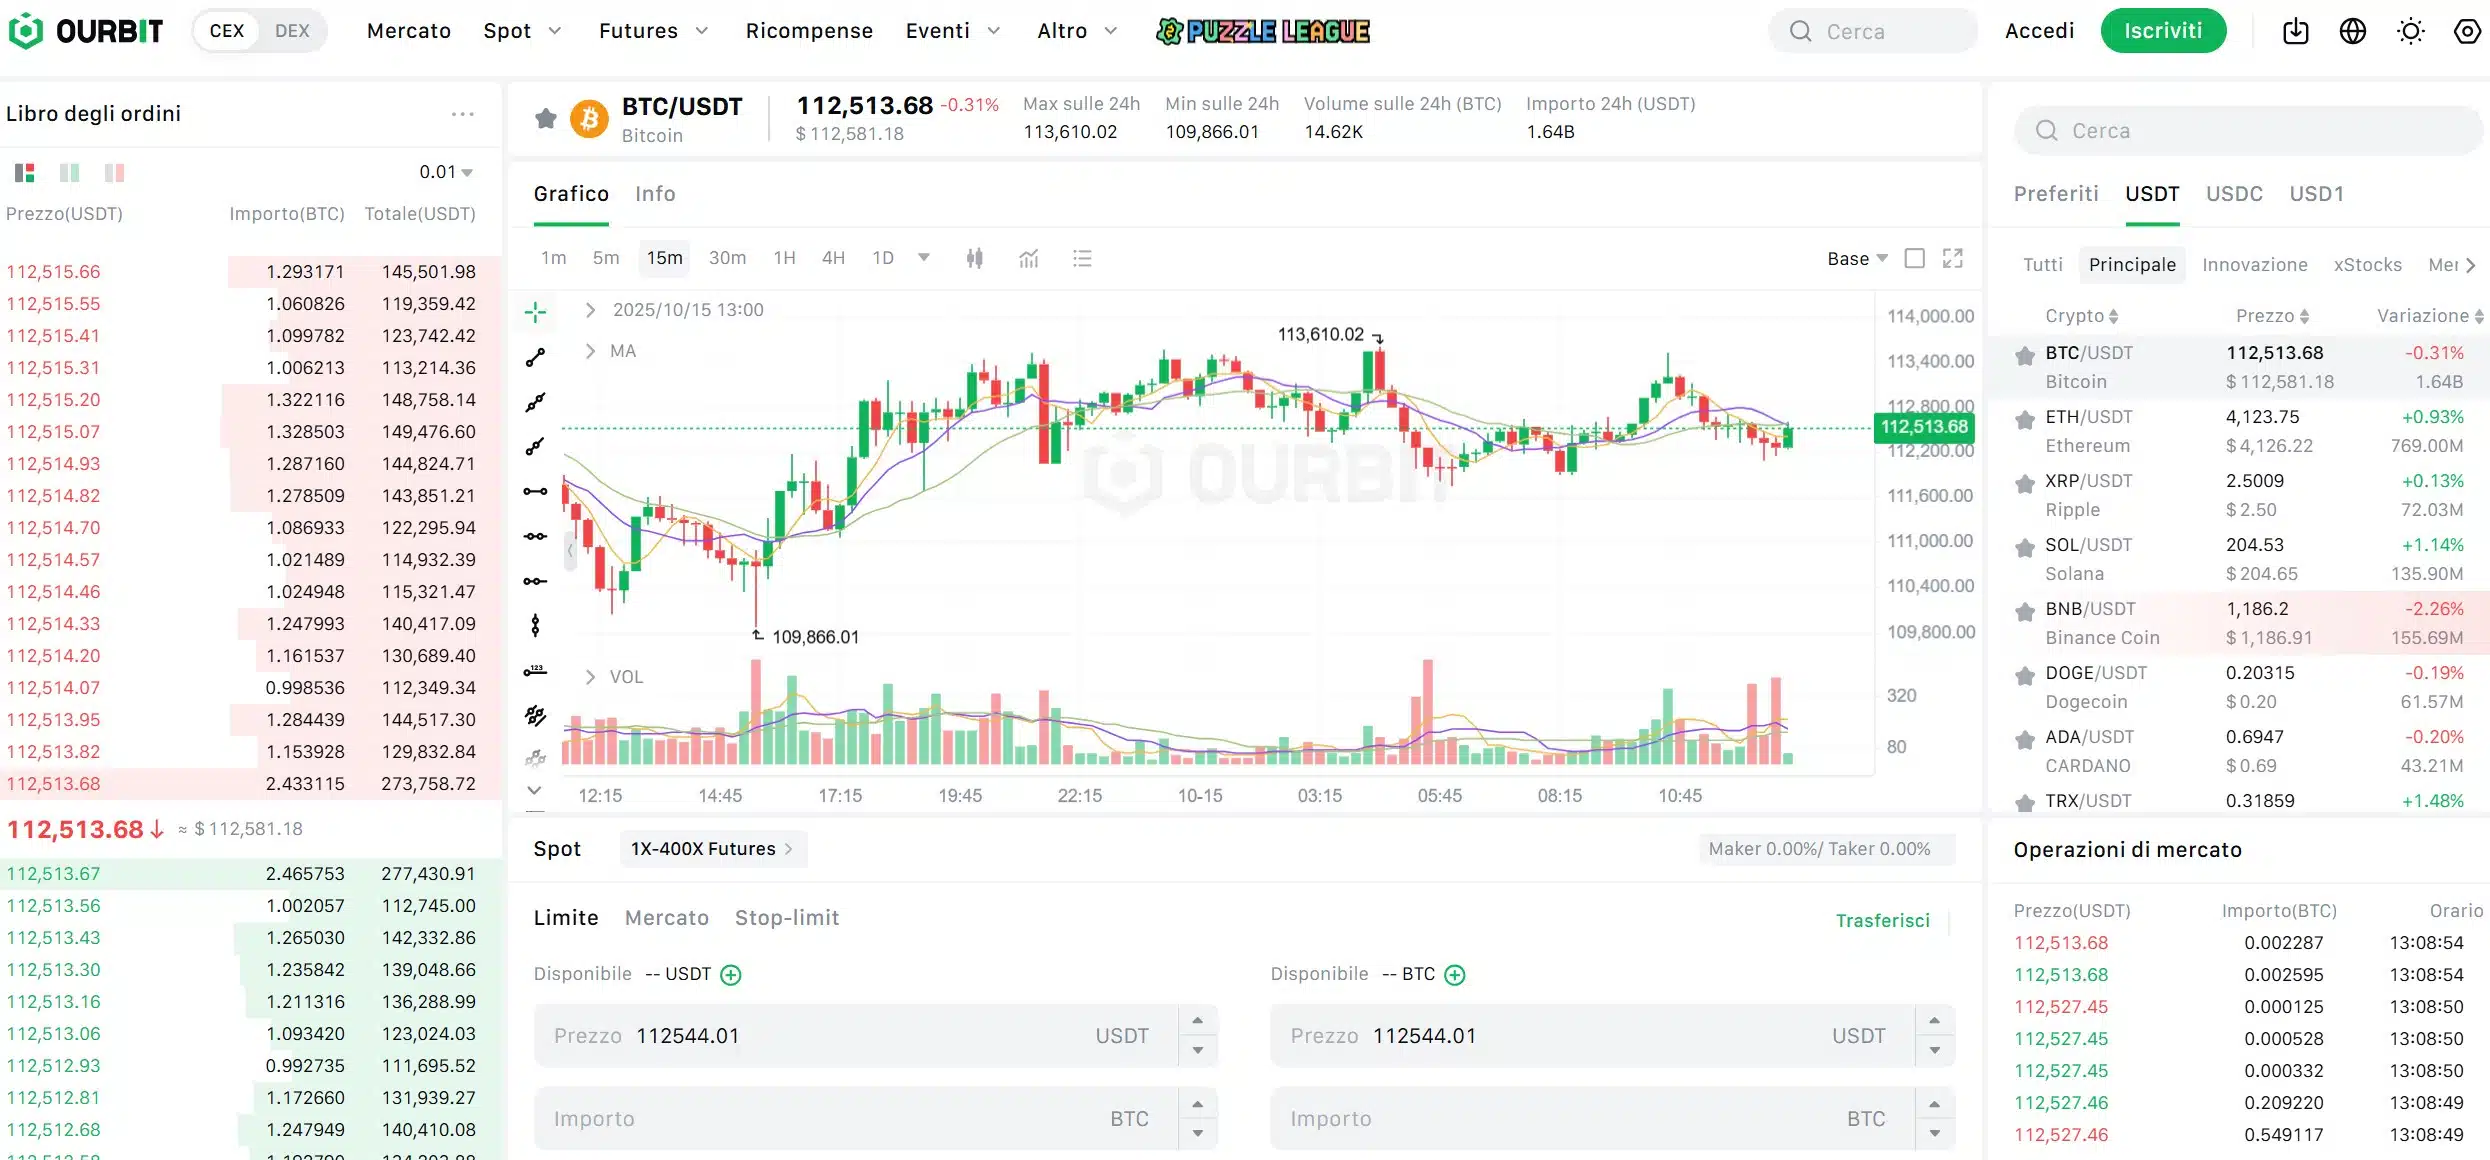Show only buy orders in the order book

tap(70, 172)
